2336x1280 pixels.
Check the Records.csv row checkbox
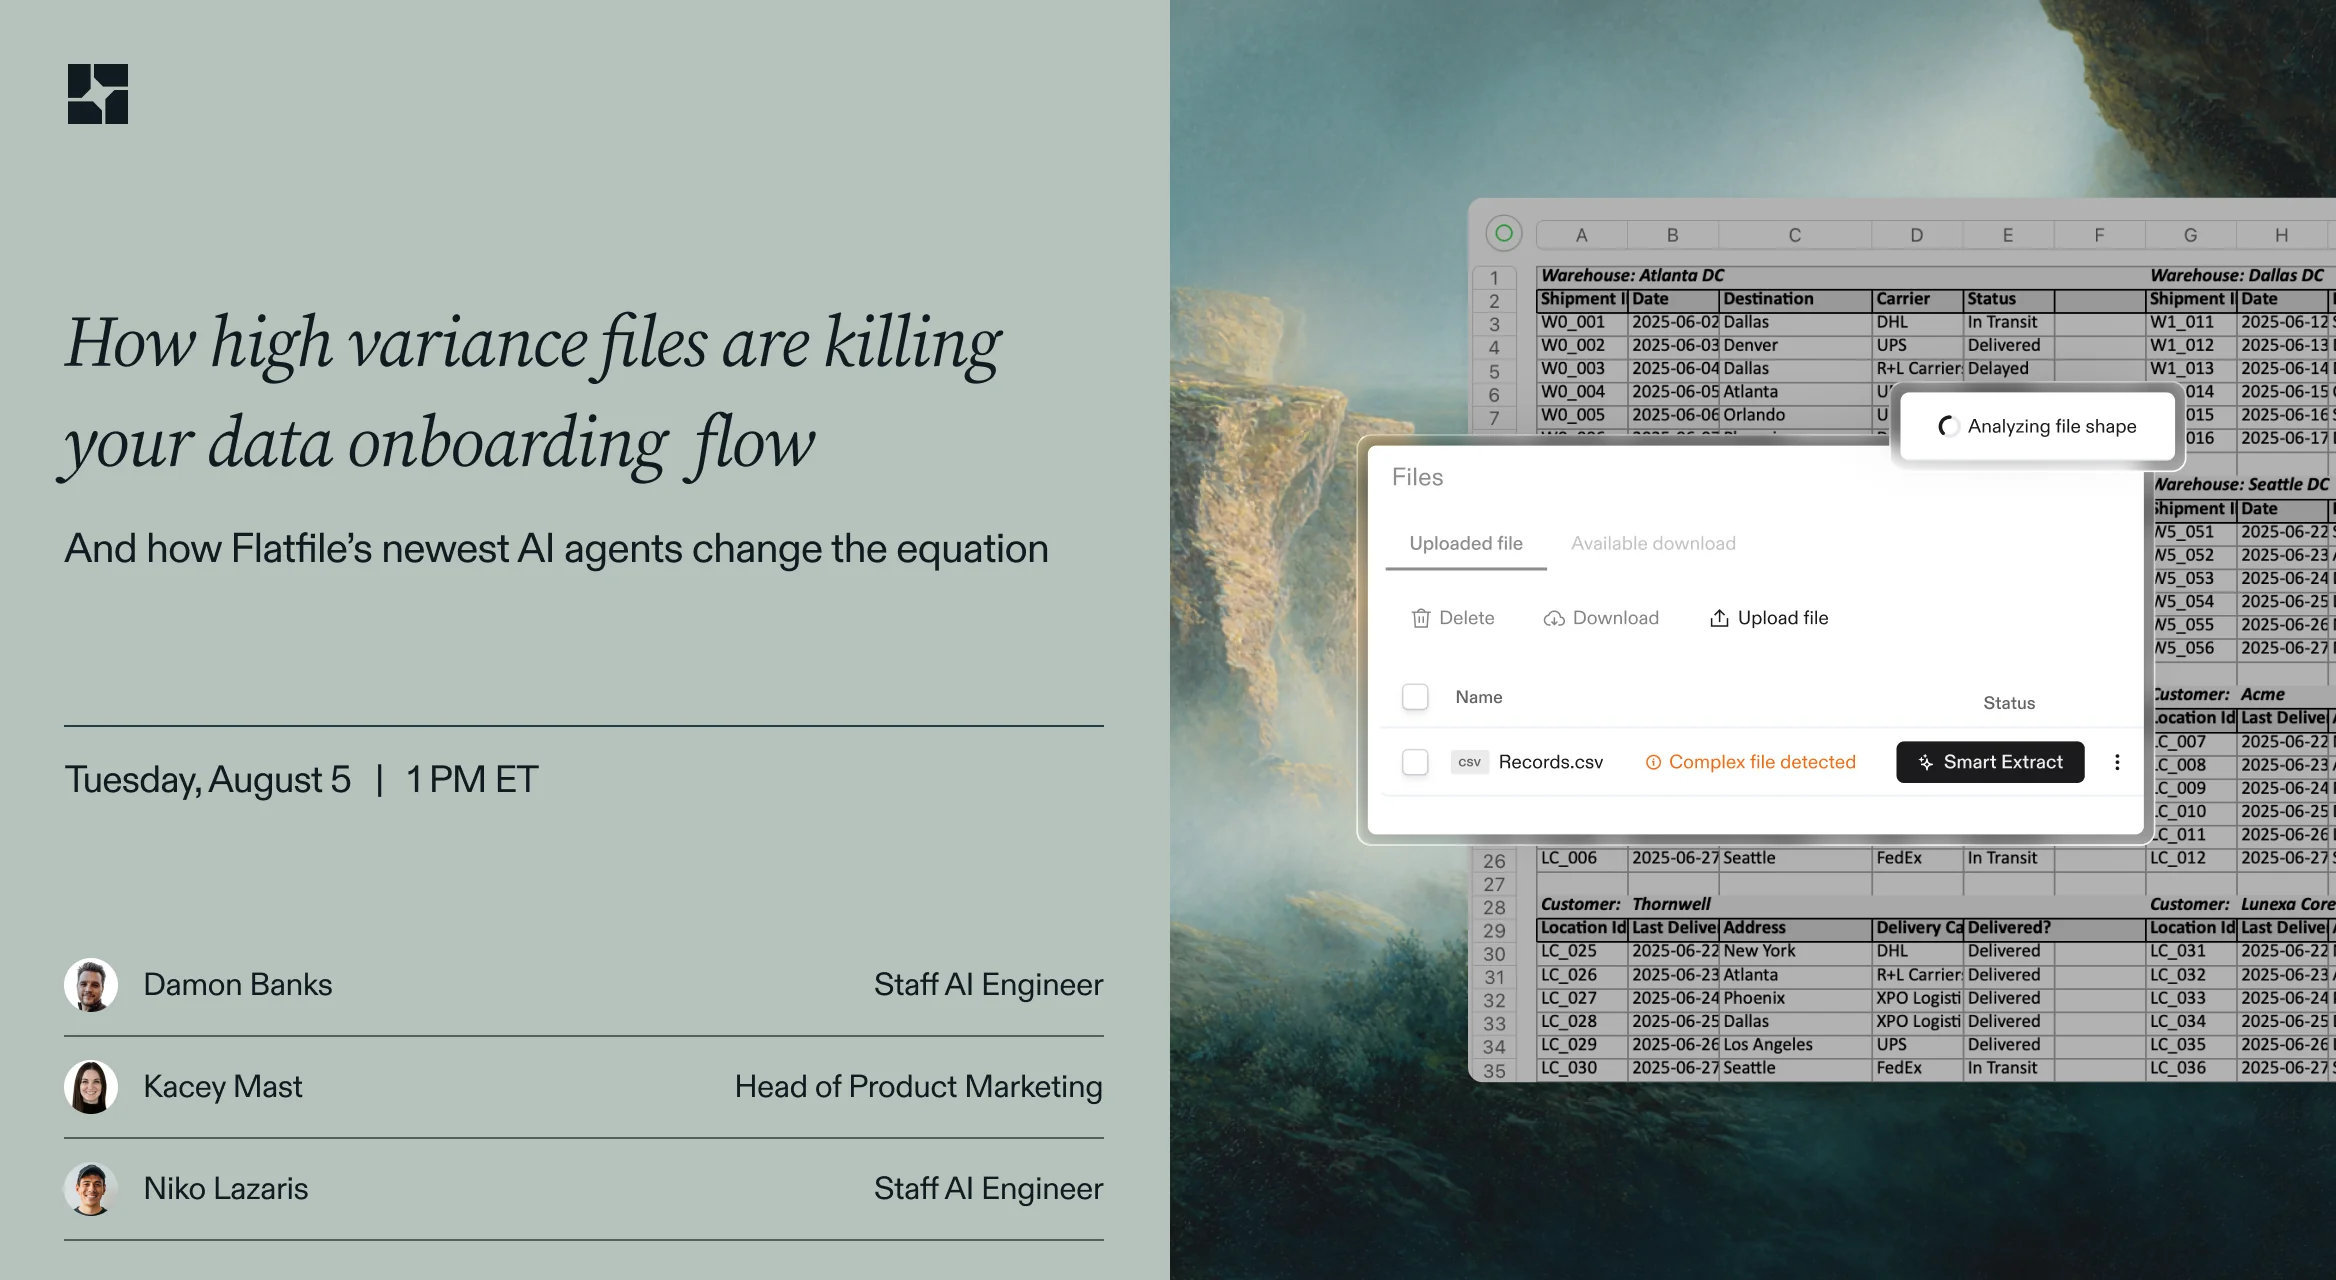[1415, 762]
